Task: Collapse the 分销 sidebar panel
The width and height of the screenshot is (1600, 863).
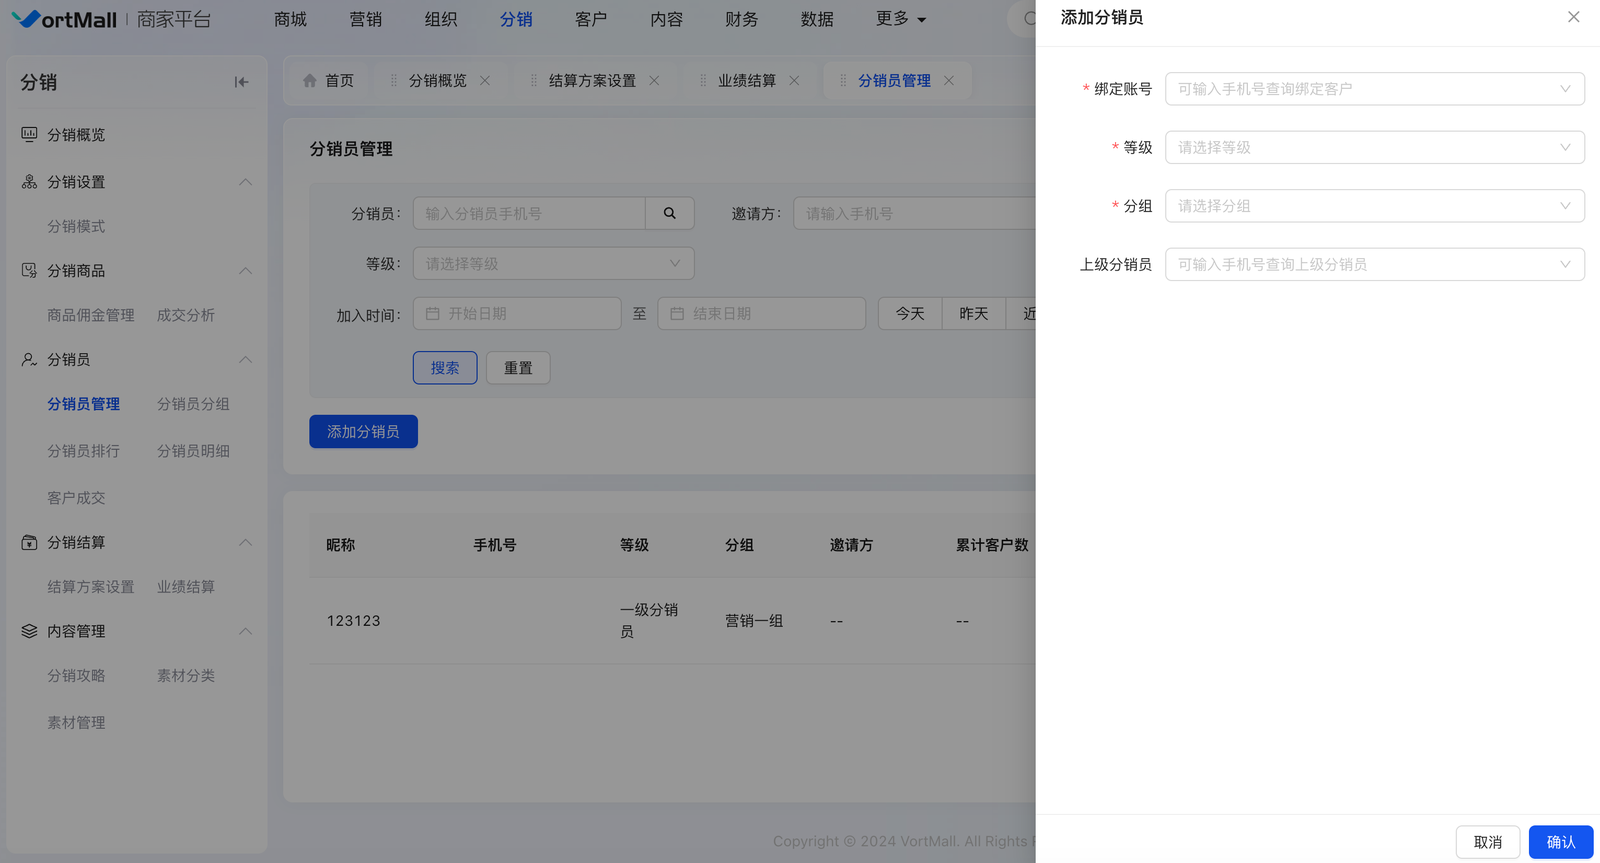Action: (x=241, y=82)
